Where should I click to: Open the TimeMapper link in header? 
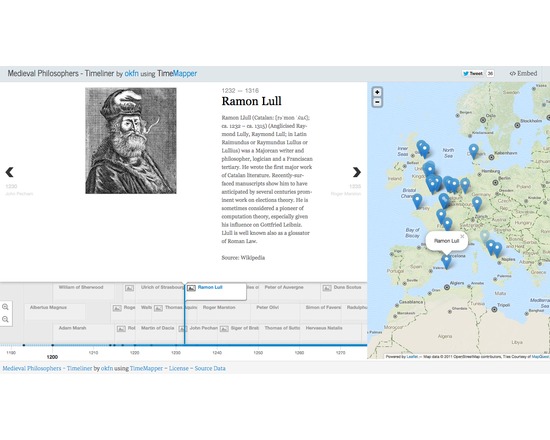(177, 73)
